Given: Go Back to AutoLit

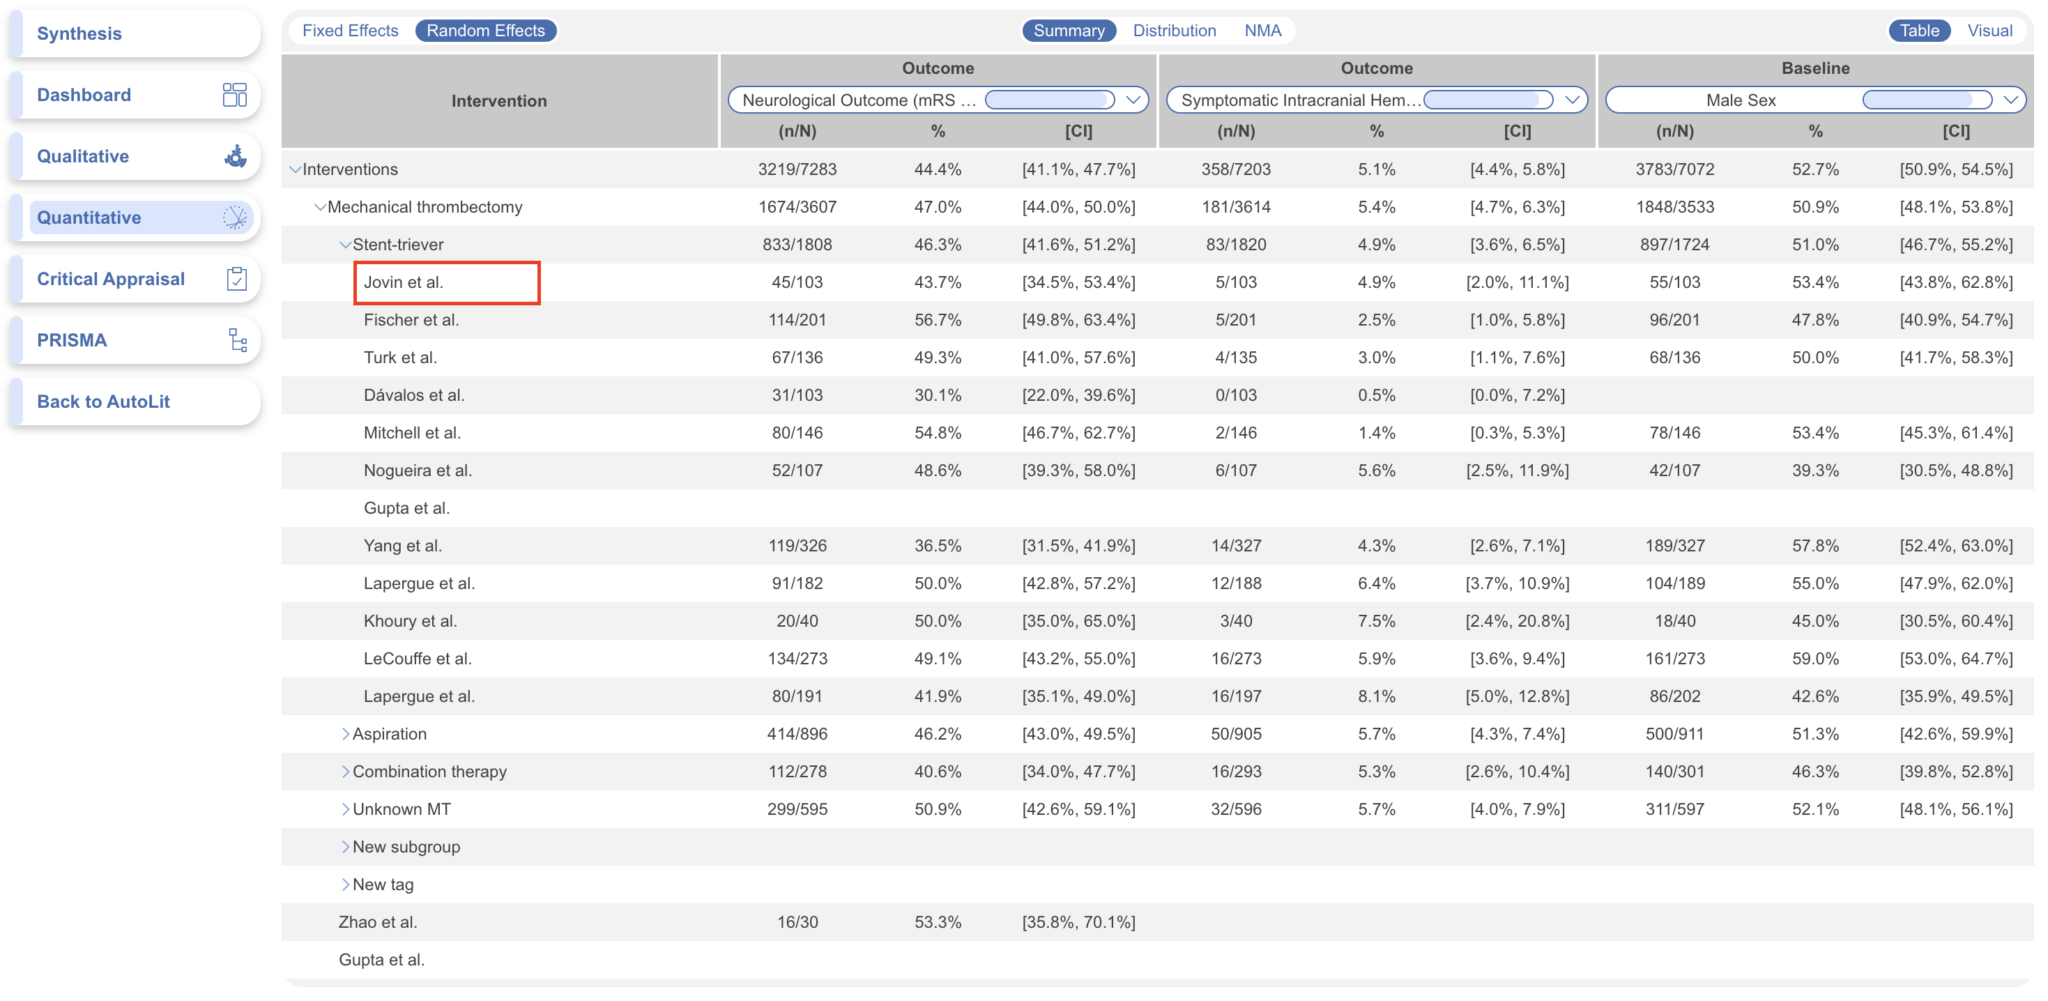Looking at the screenshot, I should pos(104,402).
